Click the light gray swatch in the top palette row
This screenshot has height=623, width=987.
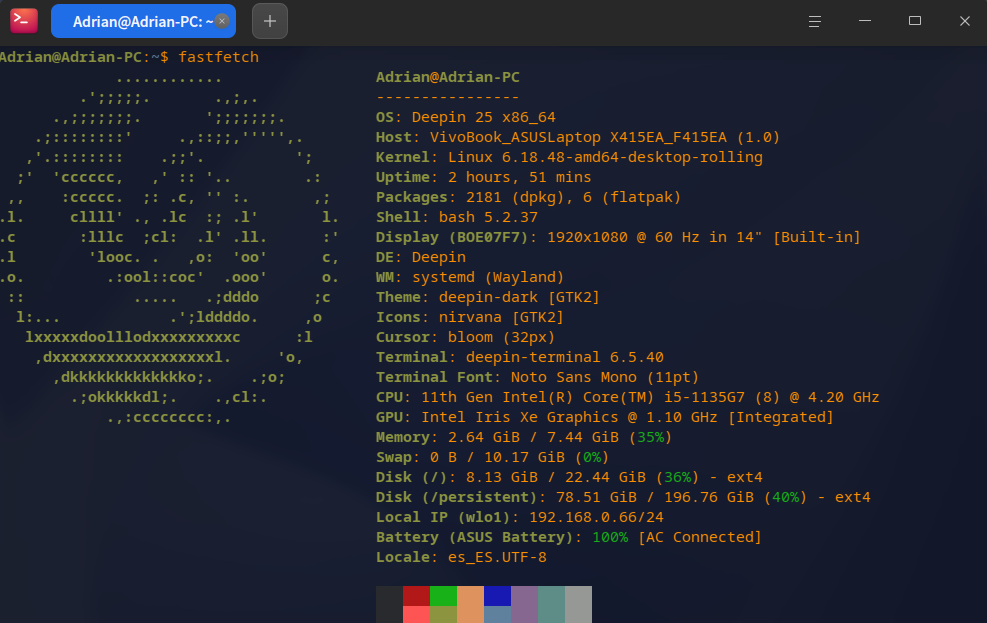point(578,596)
